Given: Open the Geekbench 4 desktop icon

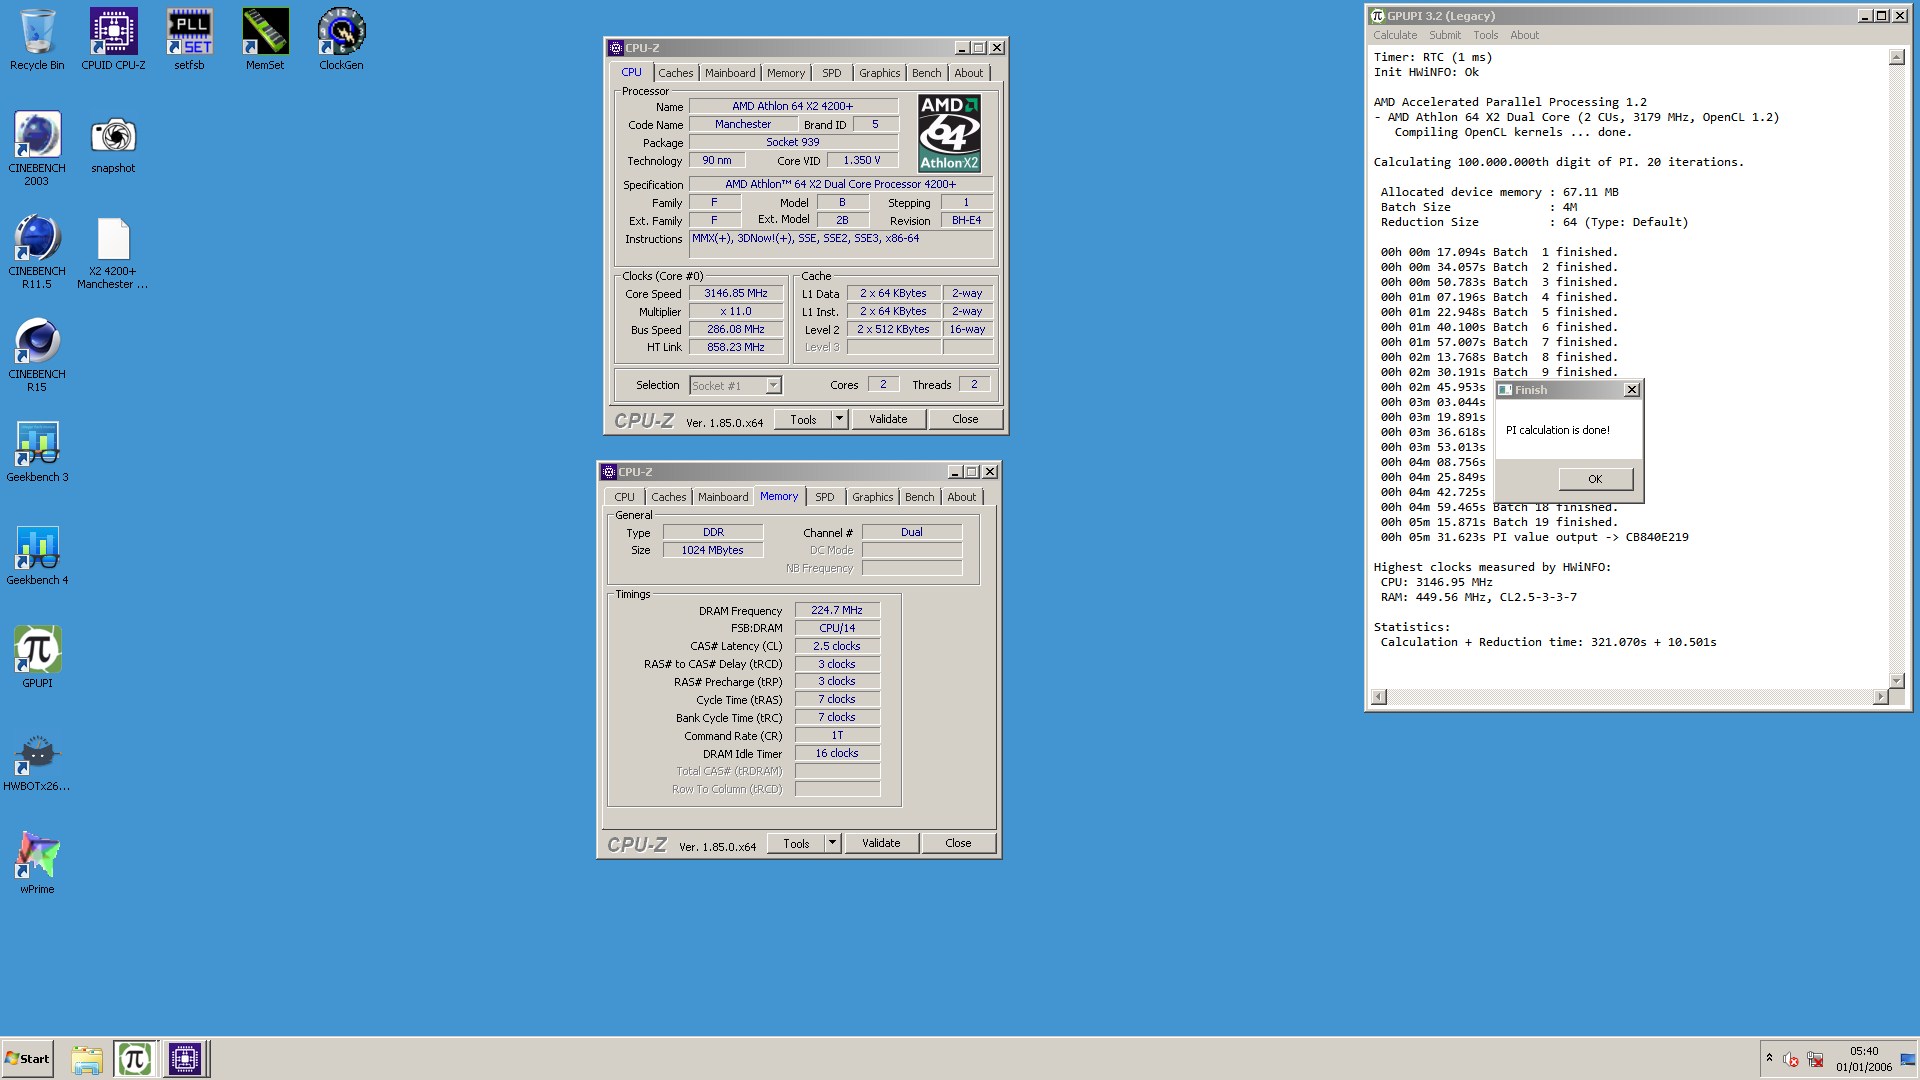Looking at the screenshot, I should [x=37, y=554].
